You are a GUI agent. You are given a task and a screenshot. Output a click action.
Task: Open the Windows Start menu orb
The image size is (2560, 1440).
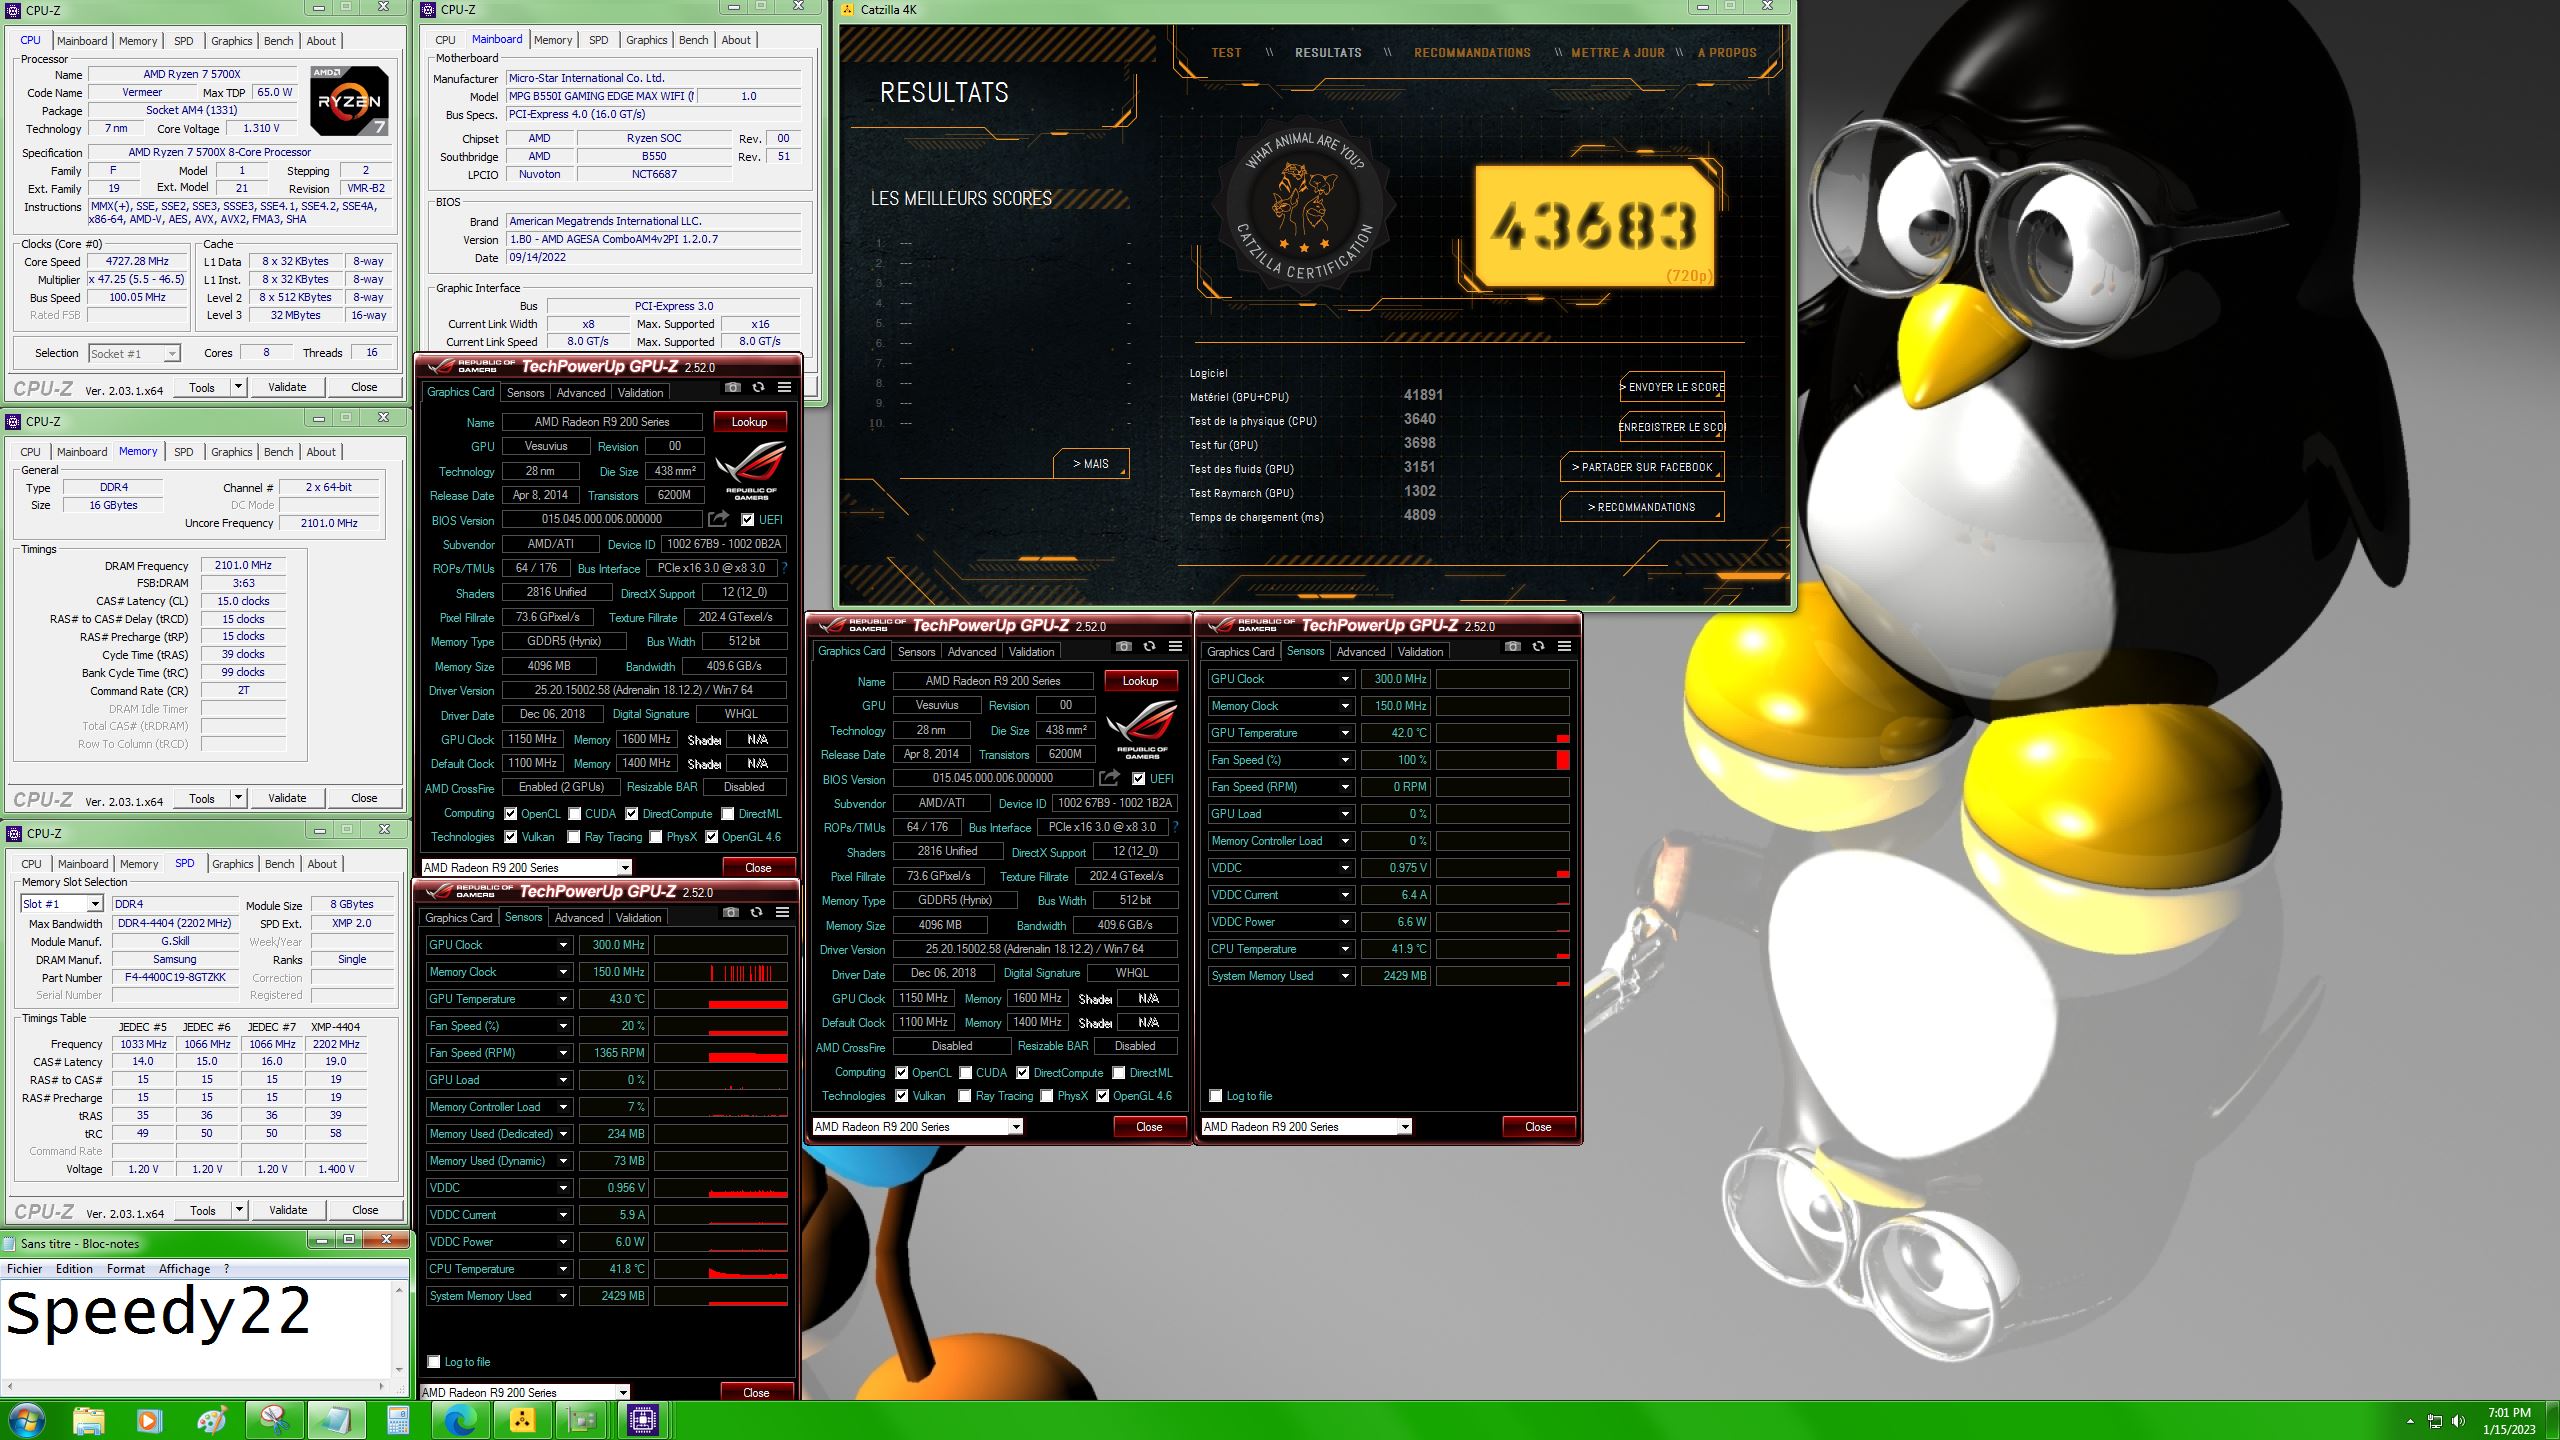(x=26, y=1420)
